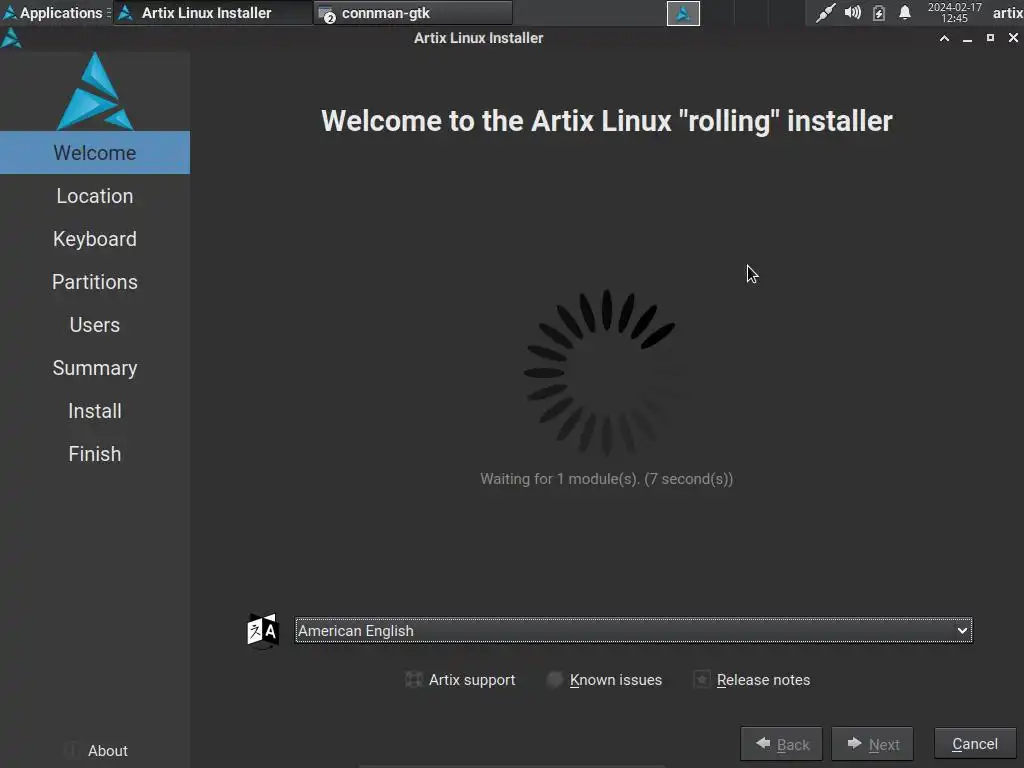Select the Summary step in sidebar
This screenshot has height=768, width=1024.
coord(95,368)
